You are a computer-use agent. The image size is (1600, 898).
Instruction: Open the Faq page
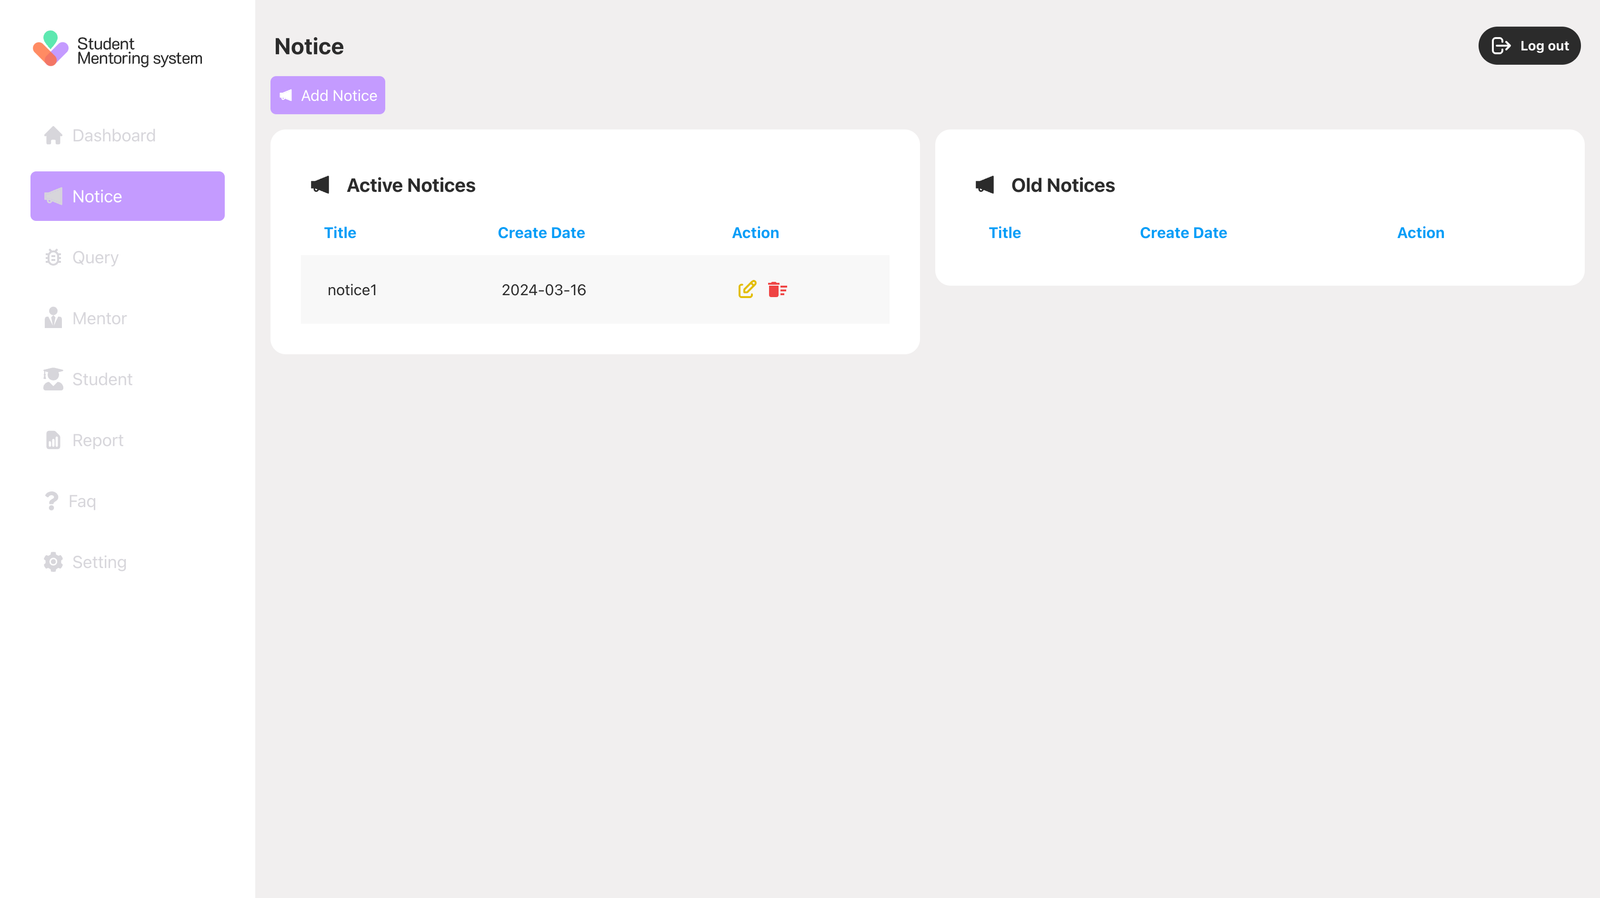click(127, 501)
